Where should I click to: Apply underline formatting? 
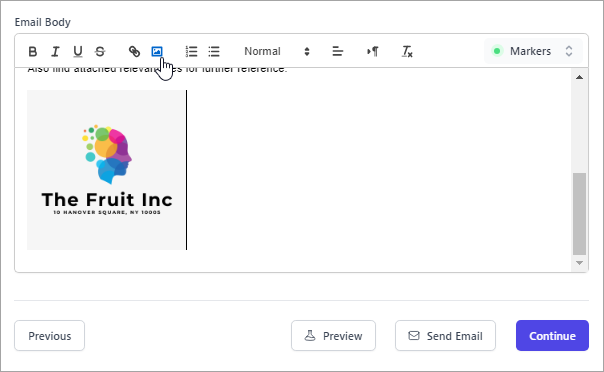(77, 51)
